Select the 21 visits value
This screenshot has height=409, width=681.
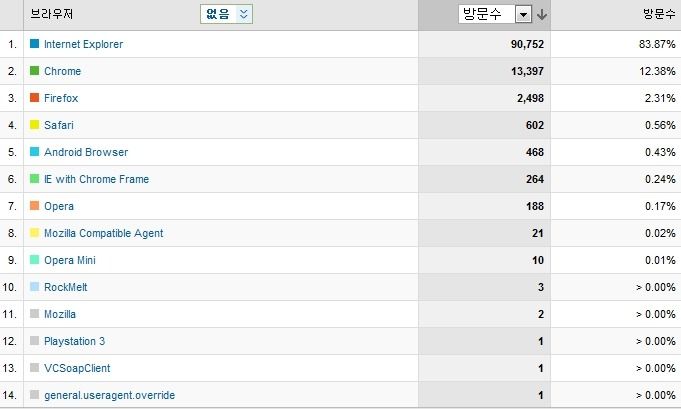(x=538, y=233)
